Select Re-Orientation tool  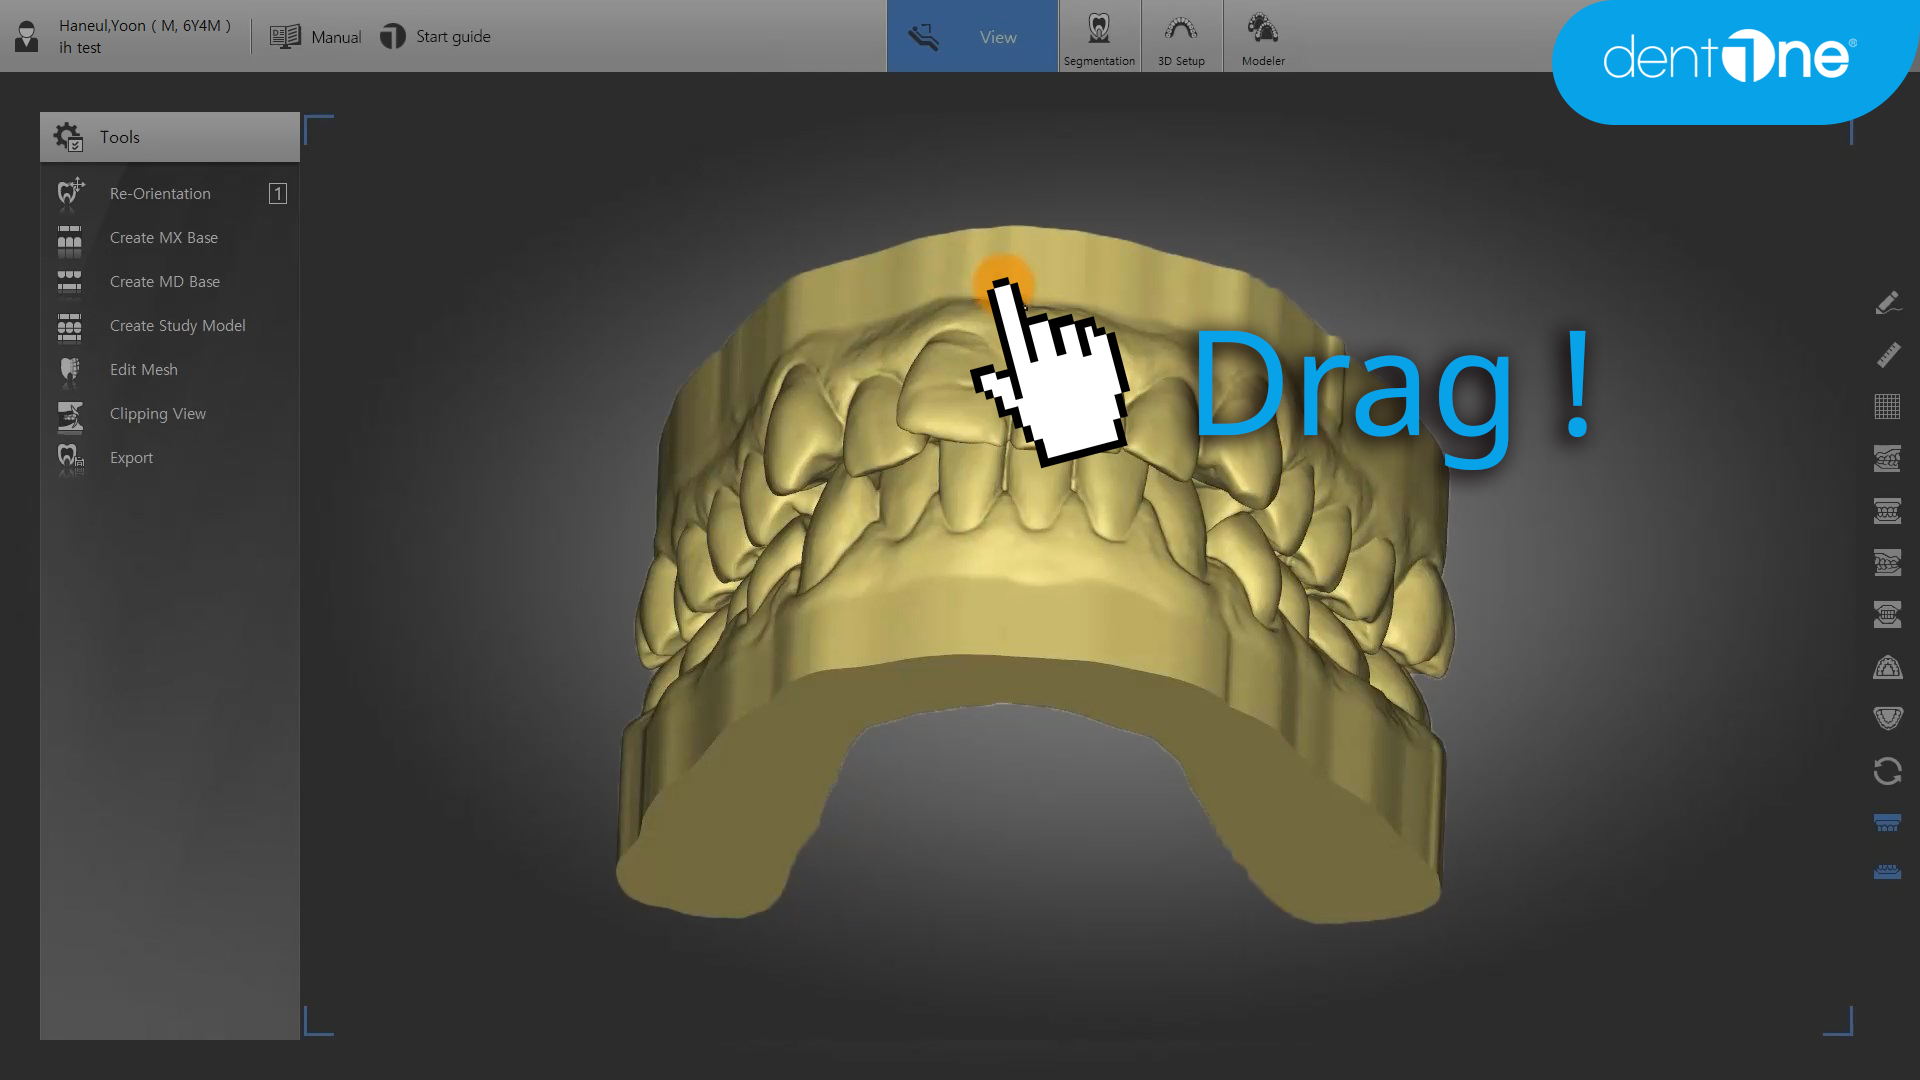click(160, 194)
